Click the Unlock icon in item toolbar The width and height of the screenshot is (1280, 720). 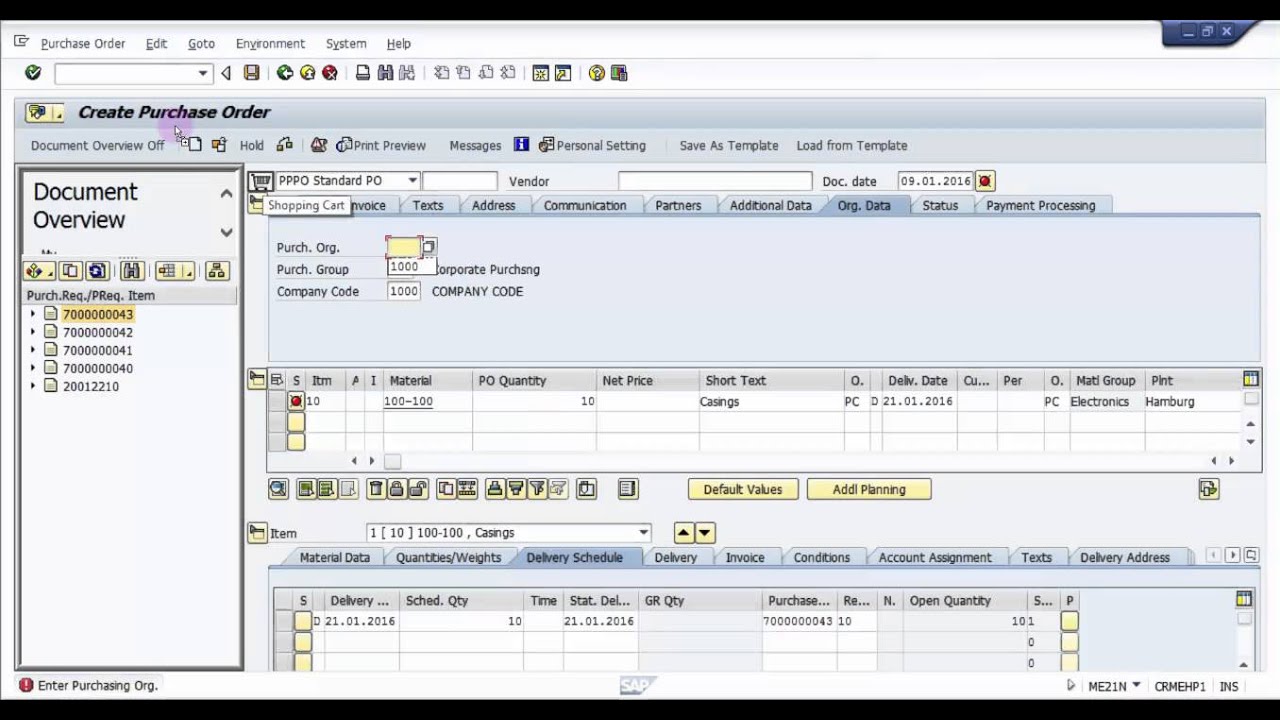(x=418, y=489)
